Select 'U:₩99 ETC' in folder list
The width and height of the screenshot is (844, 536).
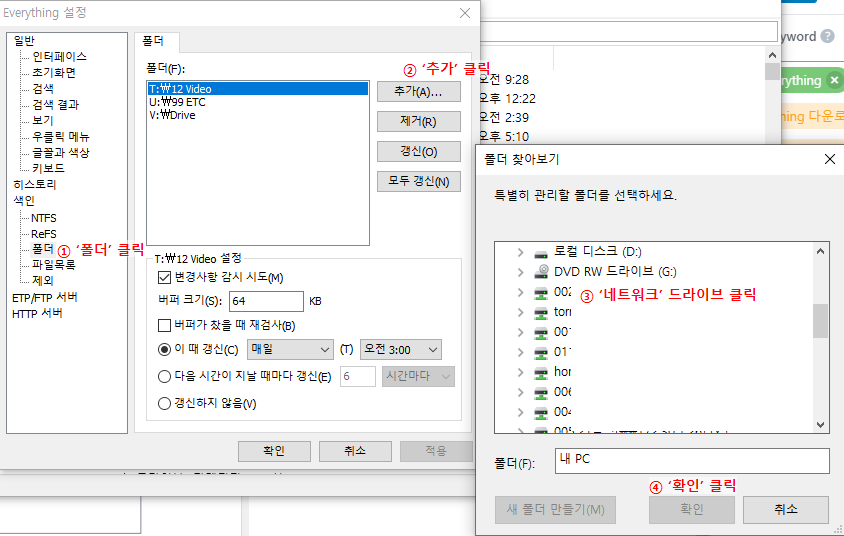click(x=258, y=102)
